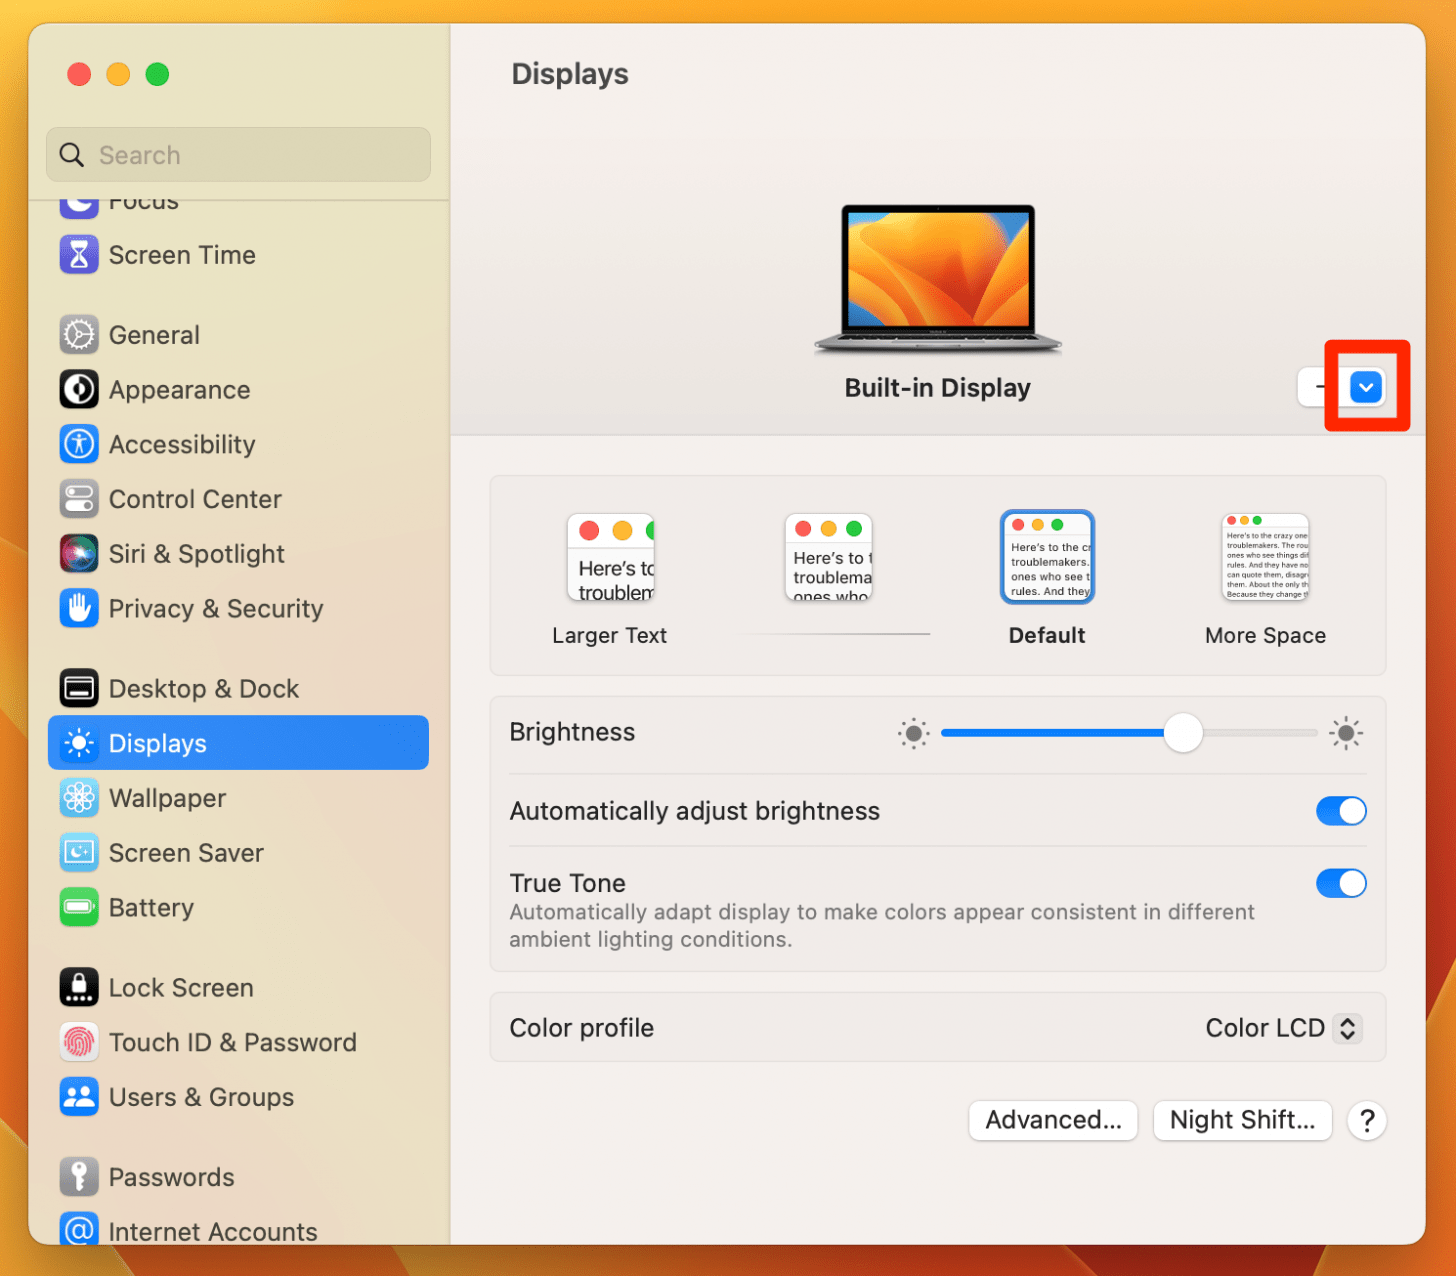Screen dimensions: 1456x1276
Task: Click the Advanced button
Action: (x=1053, y=1120)
